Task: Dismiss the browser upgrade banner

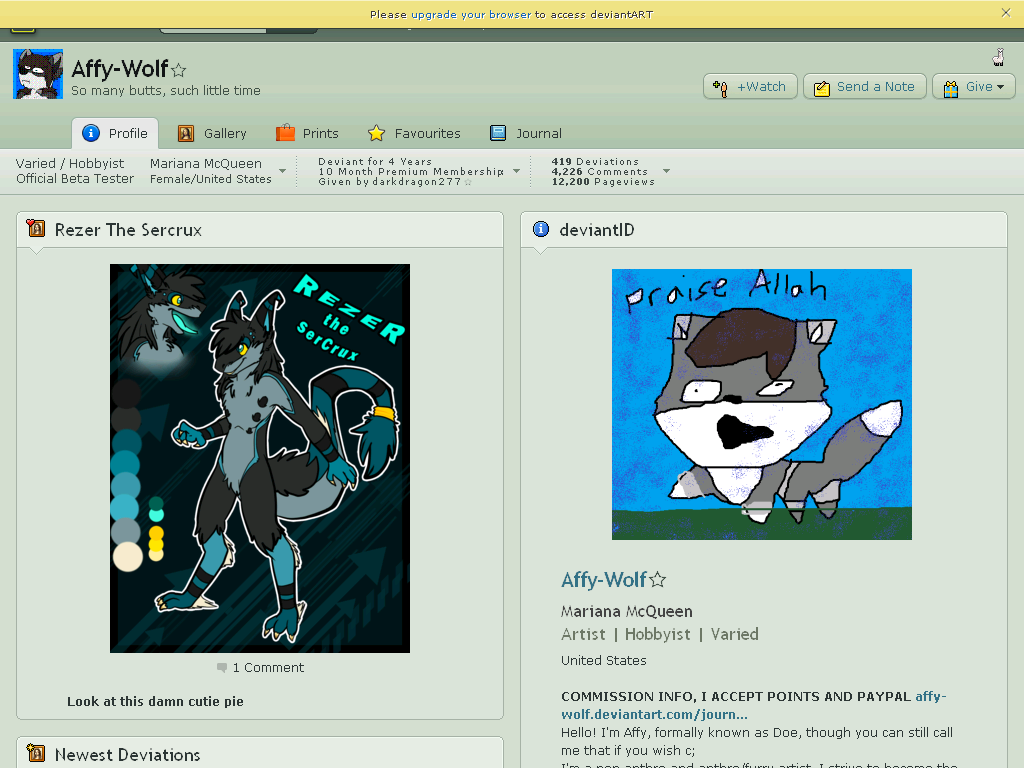Action: point(1006,12)
